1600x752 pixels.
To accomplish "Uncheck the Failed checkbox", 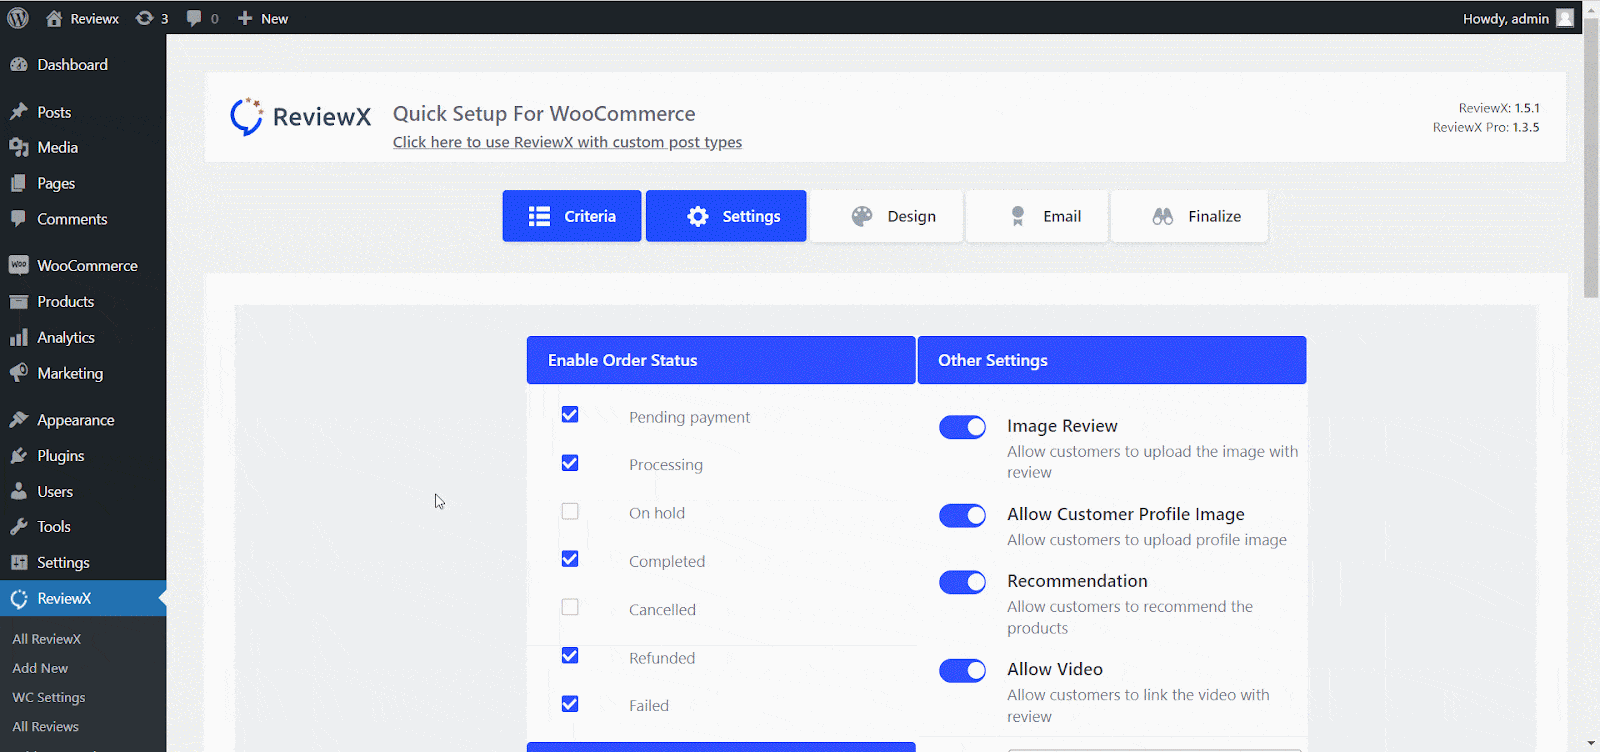I will coord(570,703).
